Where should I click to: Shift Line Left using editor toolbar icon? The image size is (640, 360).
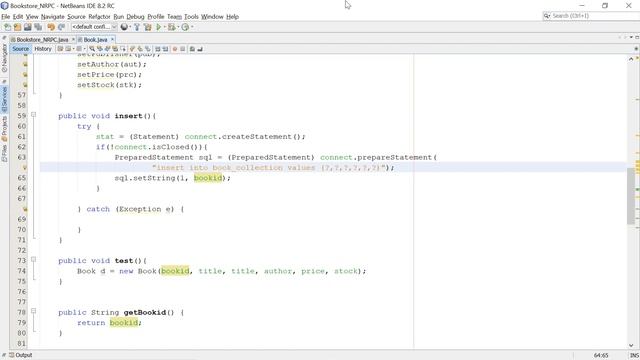pyautogui.click(x=158, y=49)
